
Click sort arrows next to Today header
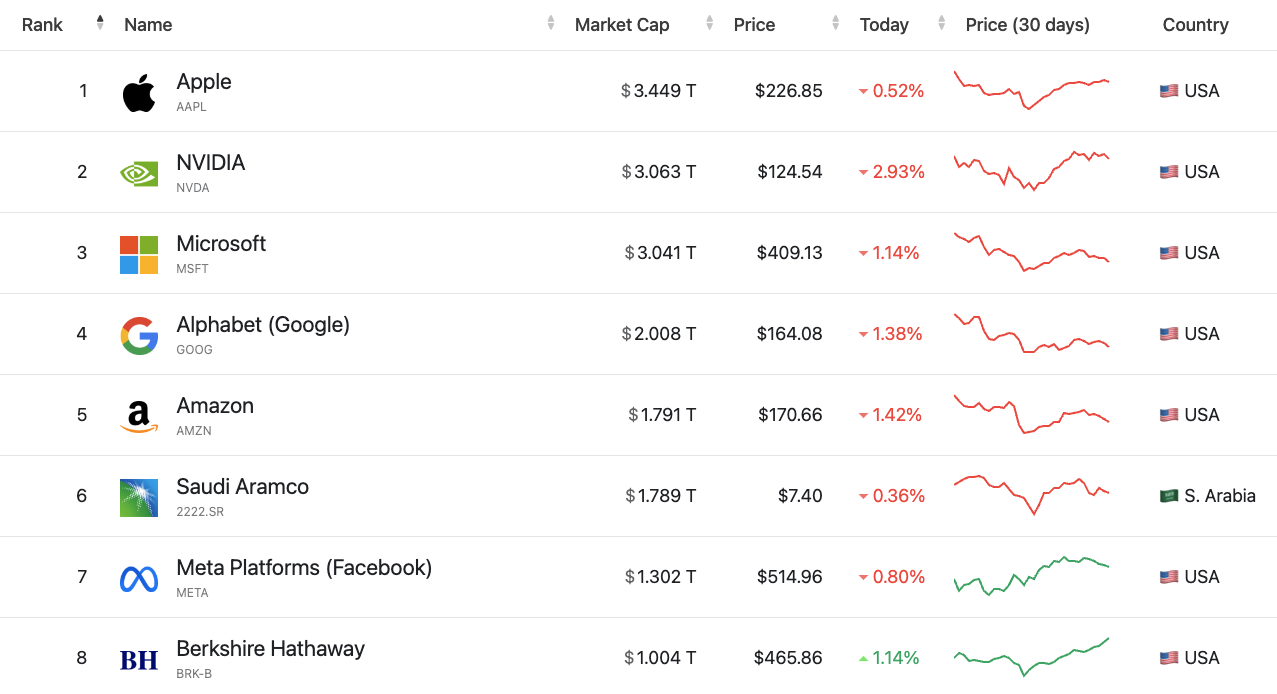941,24
